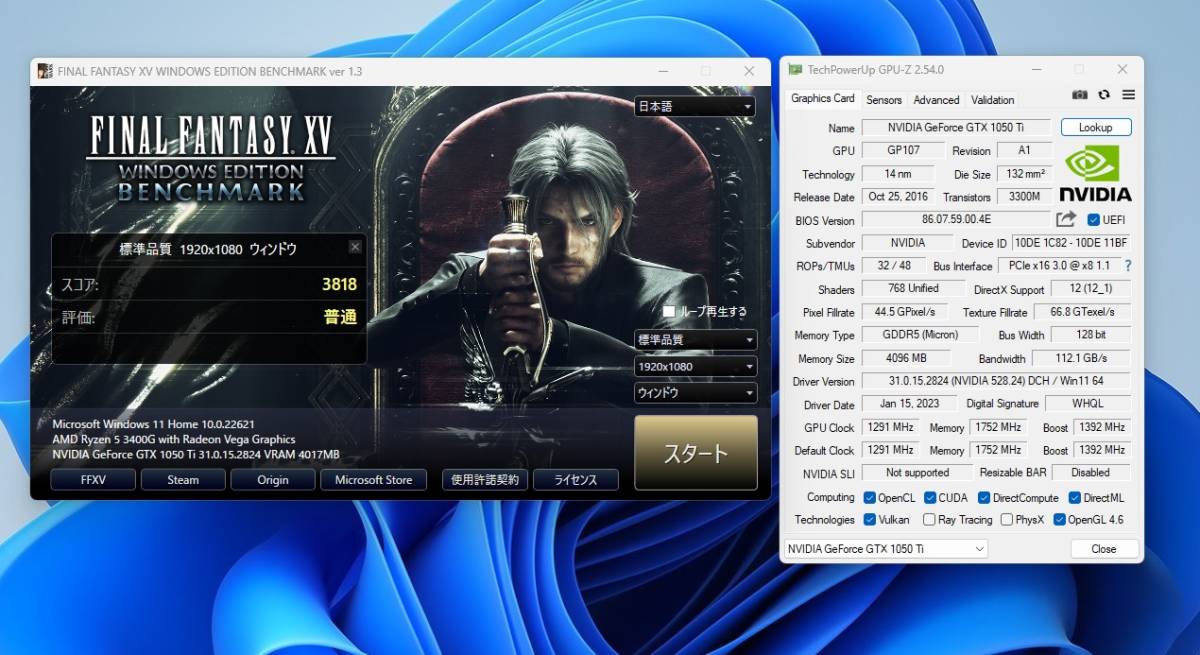Click the Digital Signature WHQL value

(1088, 404)
